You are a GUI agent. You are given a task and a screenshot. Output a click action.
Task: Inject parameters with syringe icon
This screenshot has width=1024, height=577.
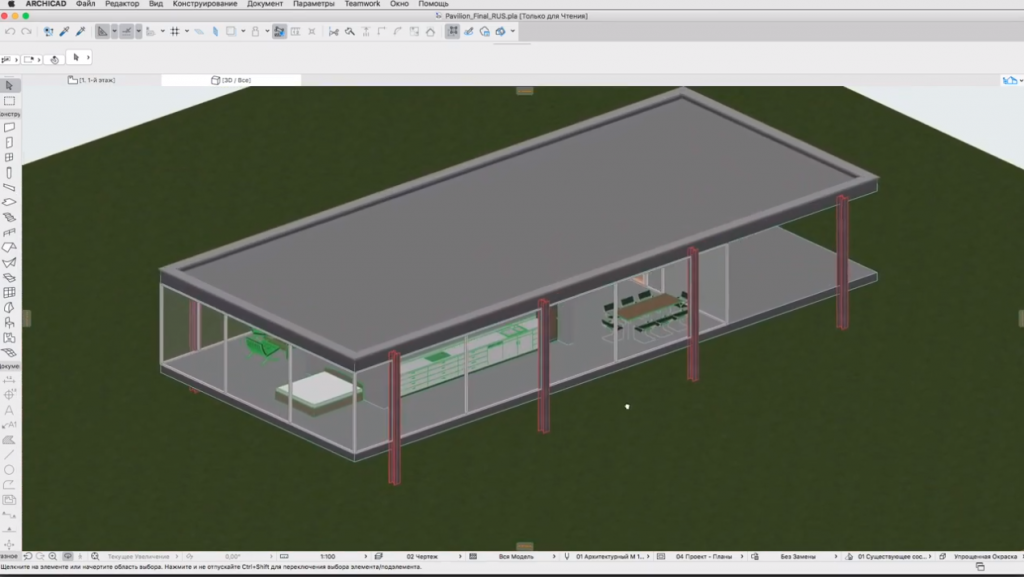coord(80,31)
